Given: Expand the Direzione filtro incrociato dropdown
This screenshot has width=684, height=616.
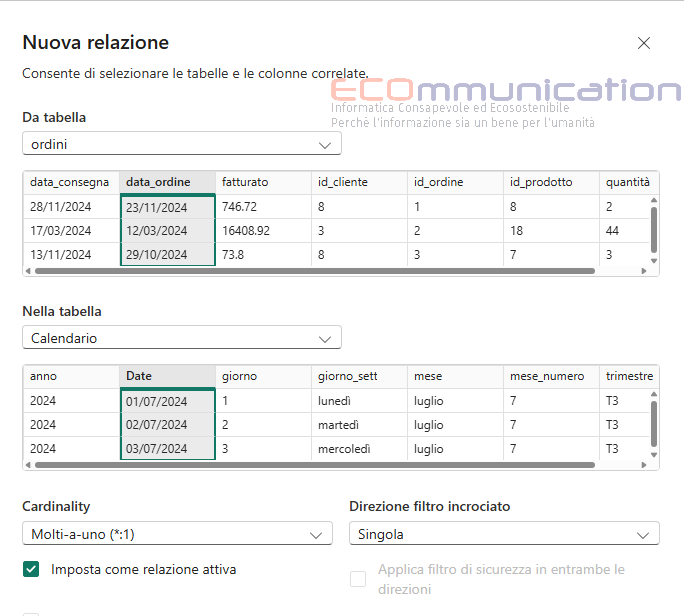Looking at the screenshot, I should (x=504, y=534).
